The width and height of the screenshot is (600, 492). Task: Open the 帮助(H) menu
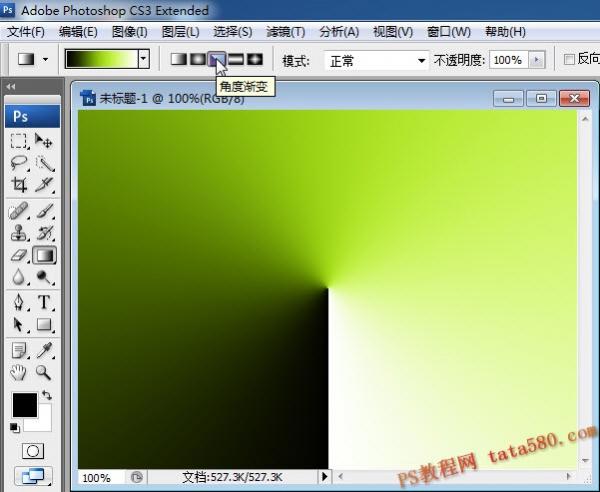pyautogui.click(x=505, y=32)
